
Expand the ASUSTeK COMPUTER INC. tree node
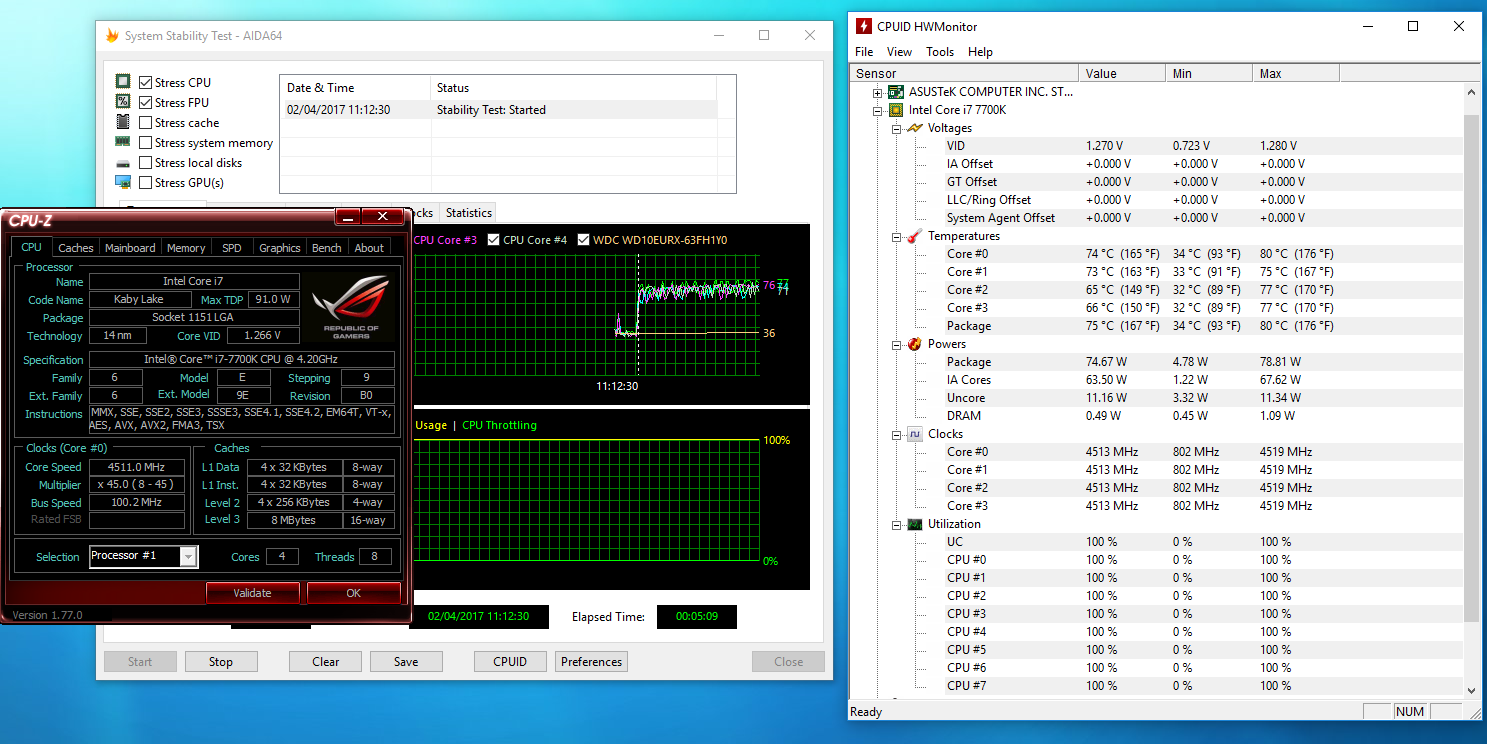878,92
